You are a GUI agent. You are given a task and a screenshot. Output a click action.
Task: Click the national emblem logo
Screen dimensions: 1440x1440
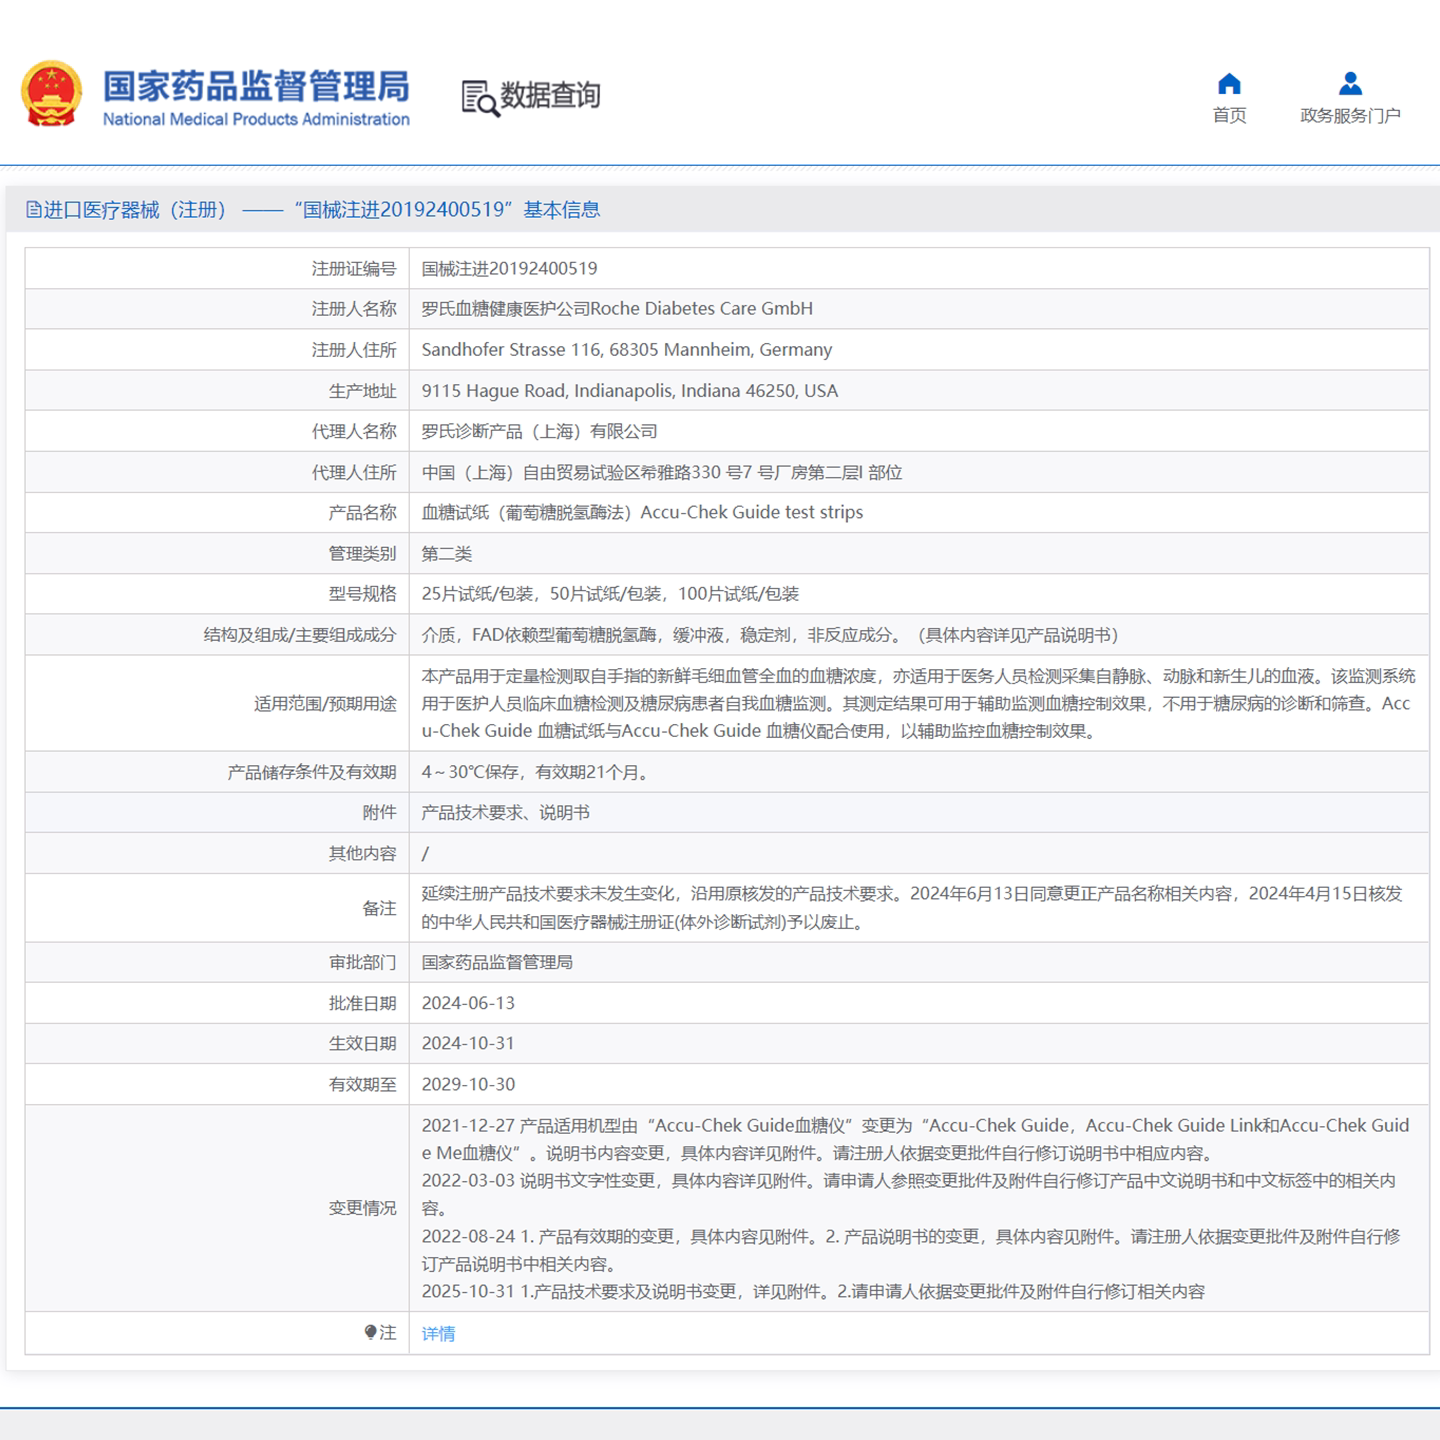point(52,94)
